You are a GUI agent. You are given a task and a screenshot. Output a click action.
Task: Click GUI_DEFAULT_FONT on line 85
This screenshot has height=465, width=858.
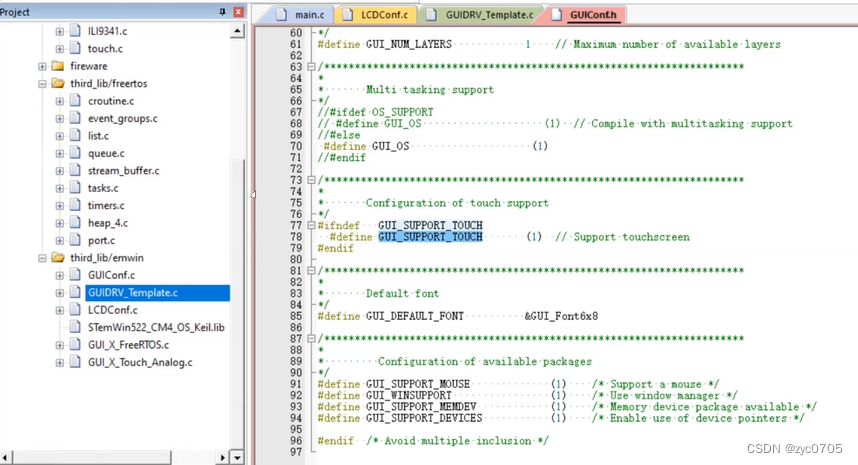[x=414, y=316]
